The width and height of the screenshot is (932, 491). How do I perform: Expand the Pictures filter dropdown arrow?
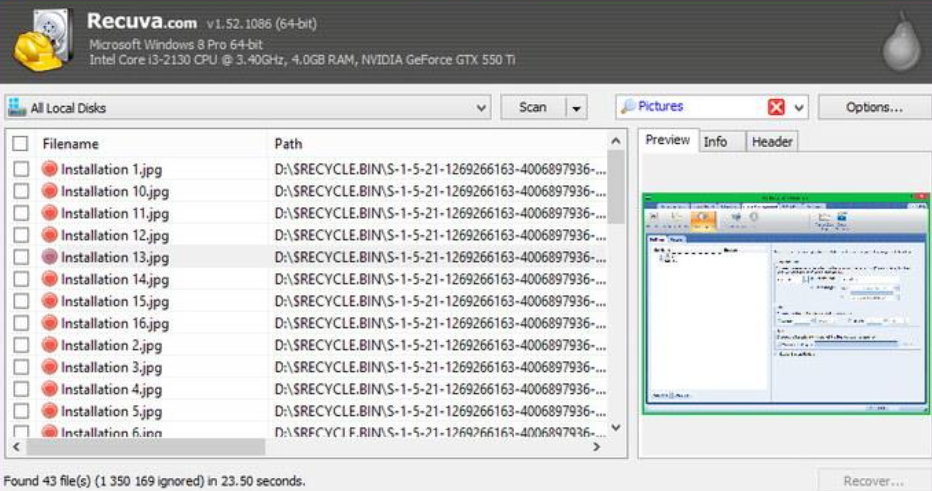[799, 108]
